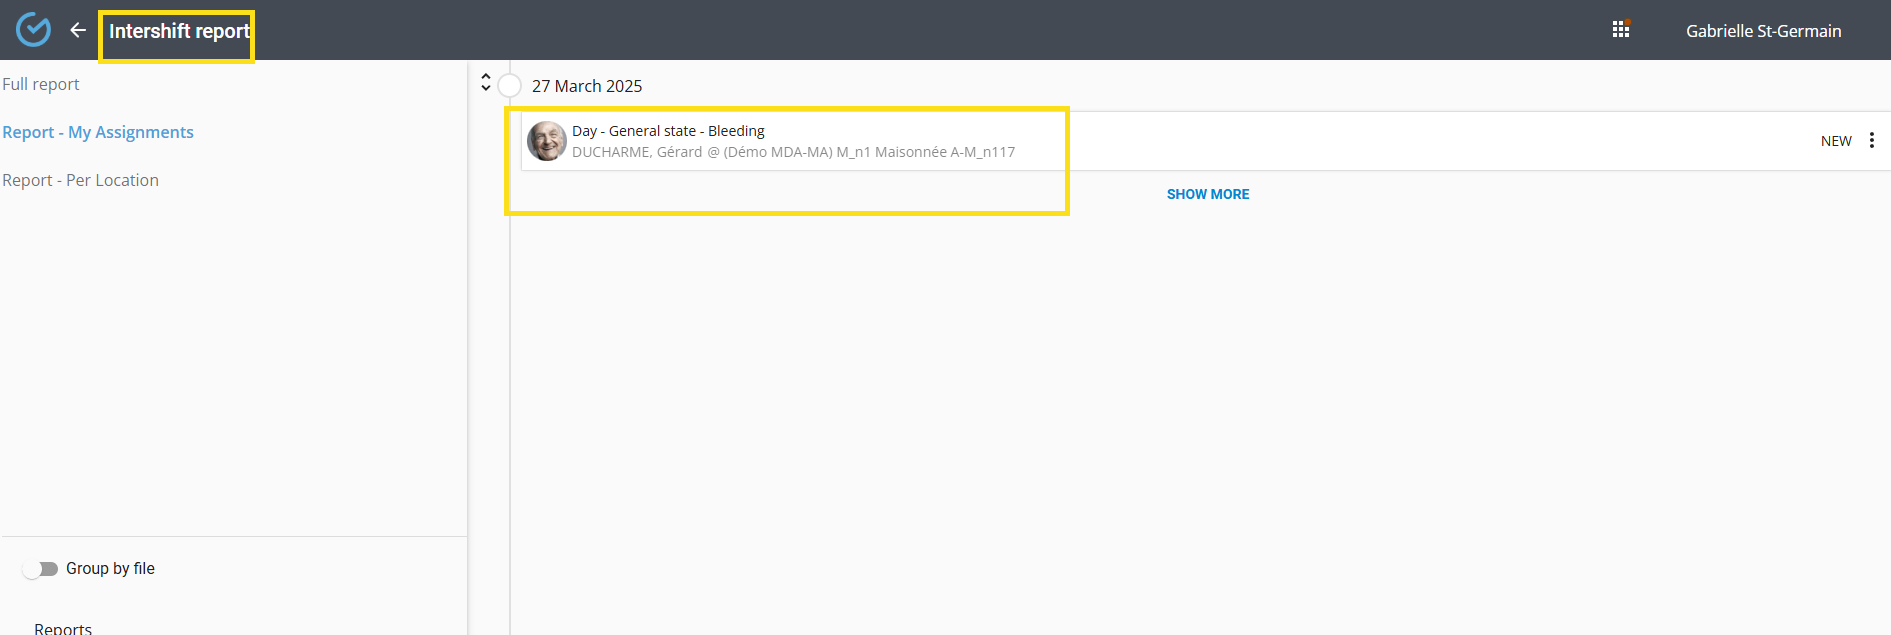This screenshot has width=1891, height=635.
Task: Click the 27 March 2025 date header
Action: [587, 86]
